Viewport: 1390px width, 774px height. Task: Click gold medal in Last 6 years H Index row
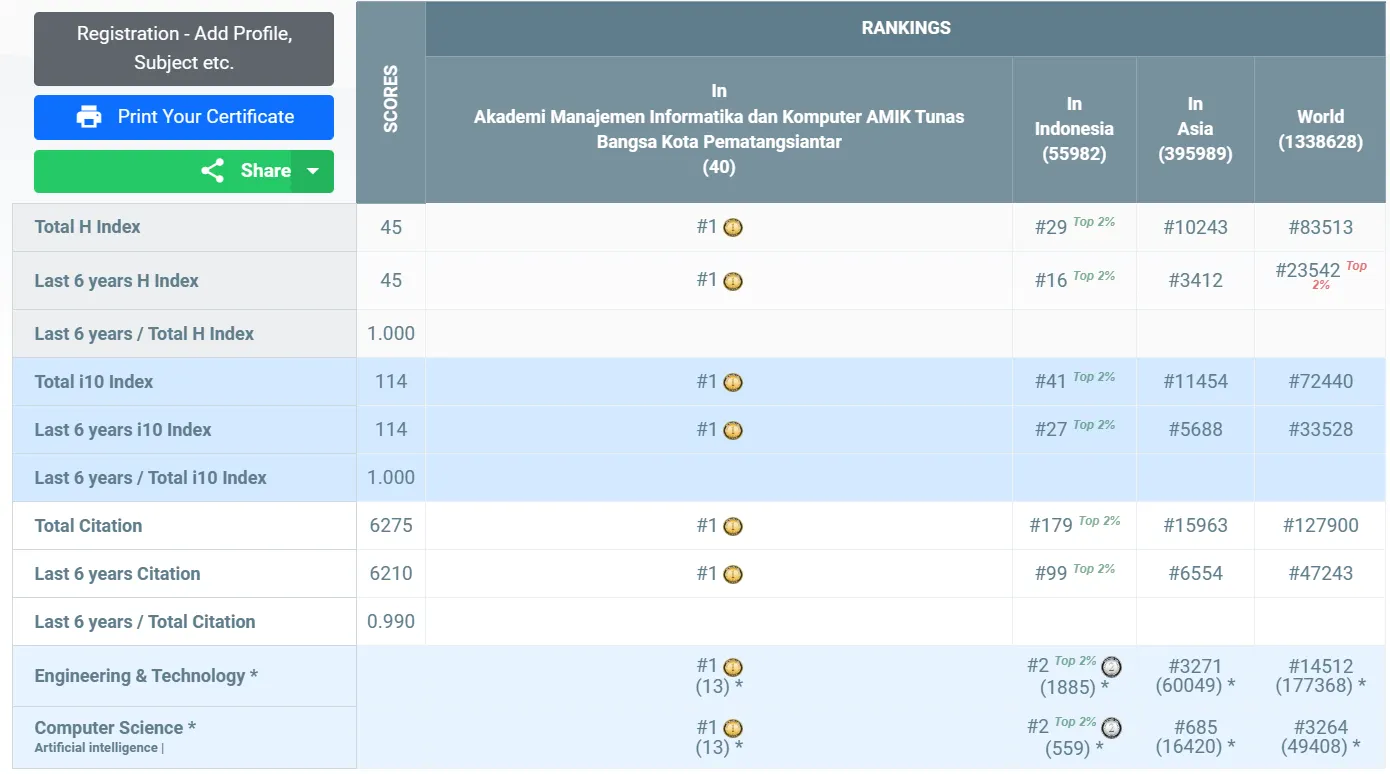click(733, 282)
